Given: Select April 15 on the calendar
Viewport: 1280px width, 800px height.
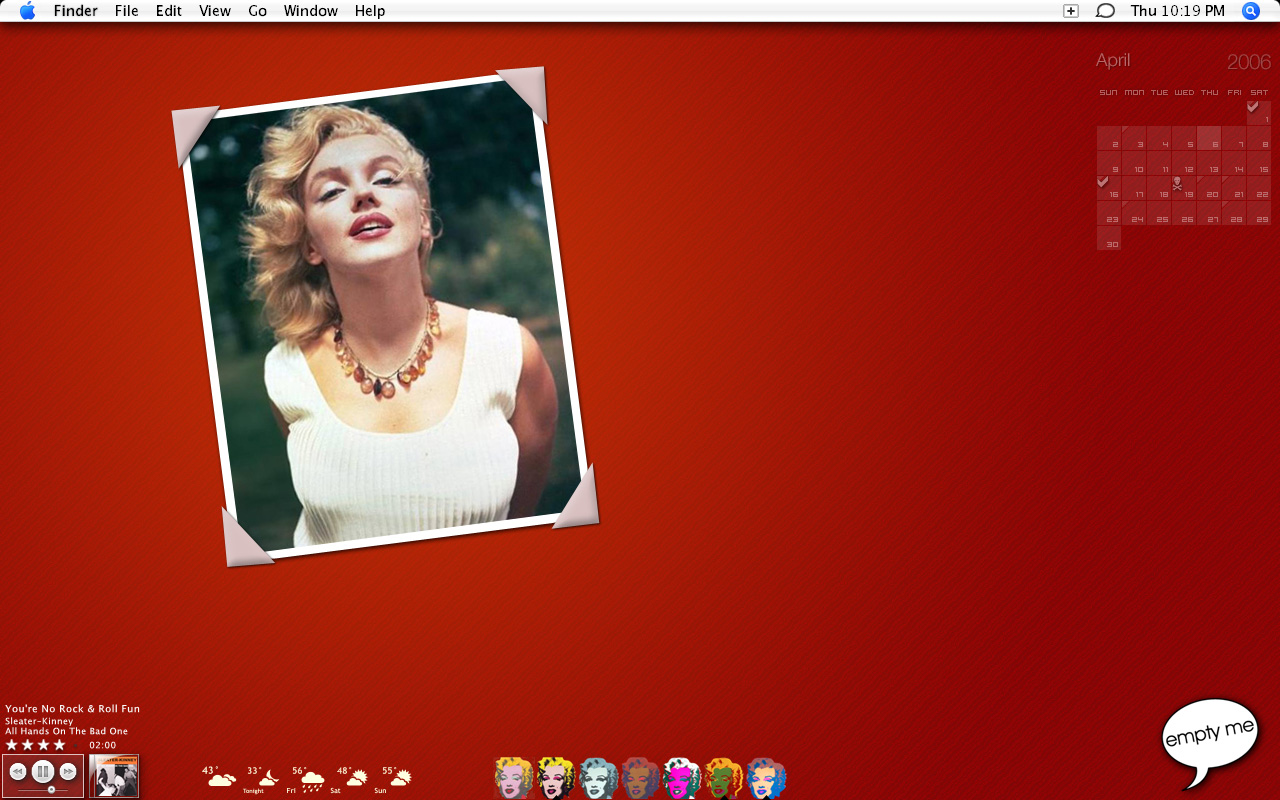Looking at the screenshot, I should pos(1259,163).
